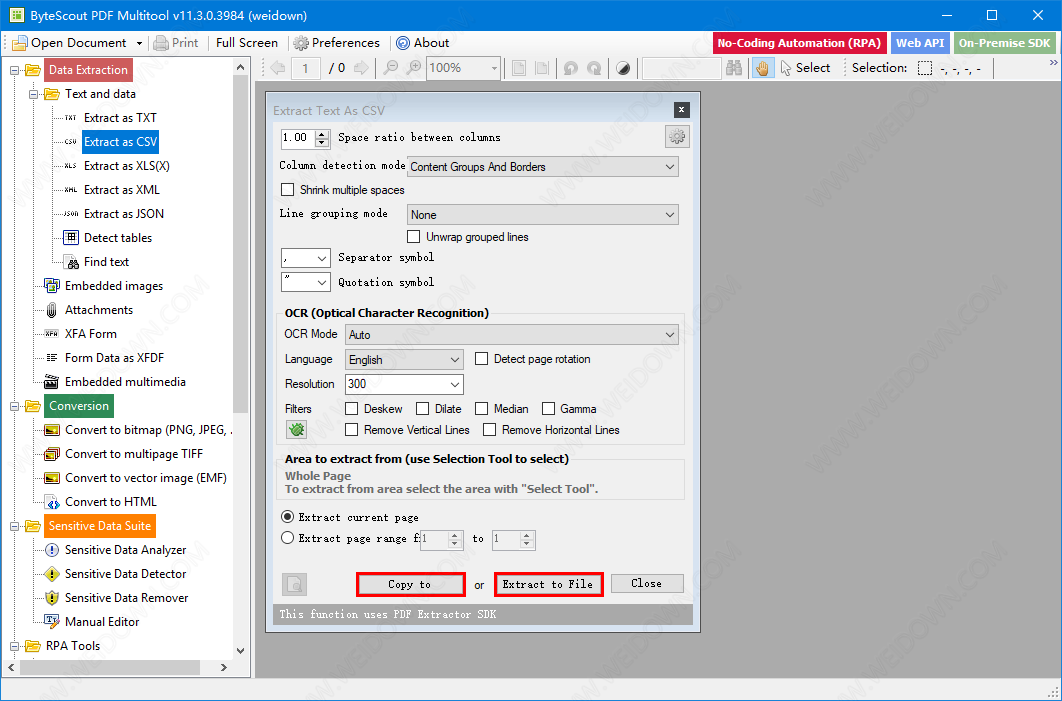Launch Sensitive Data Remover
Screen dimensions: 1062x701
(x=127, y=598)
